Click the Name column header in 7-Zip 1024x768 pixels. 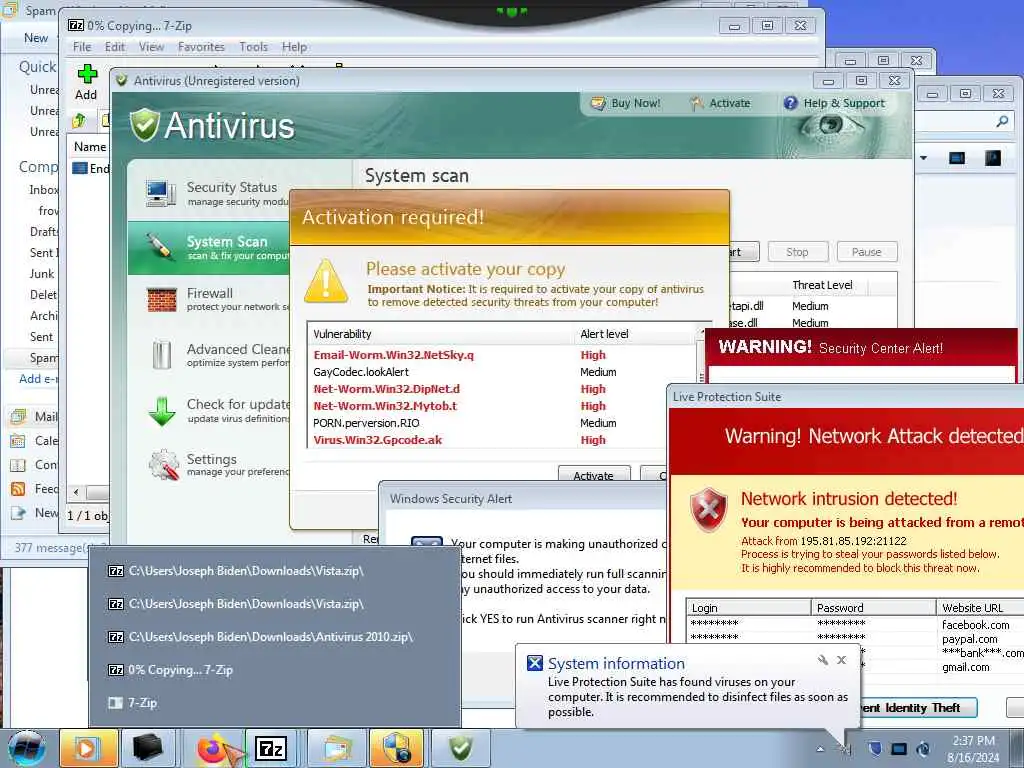pyautogui.click(x=90, y=147)
